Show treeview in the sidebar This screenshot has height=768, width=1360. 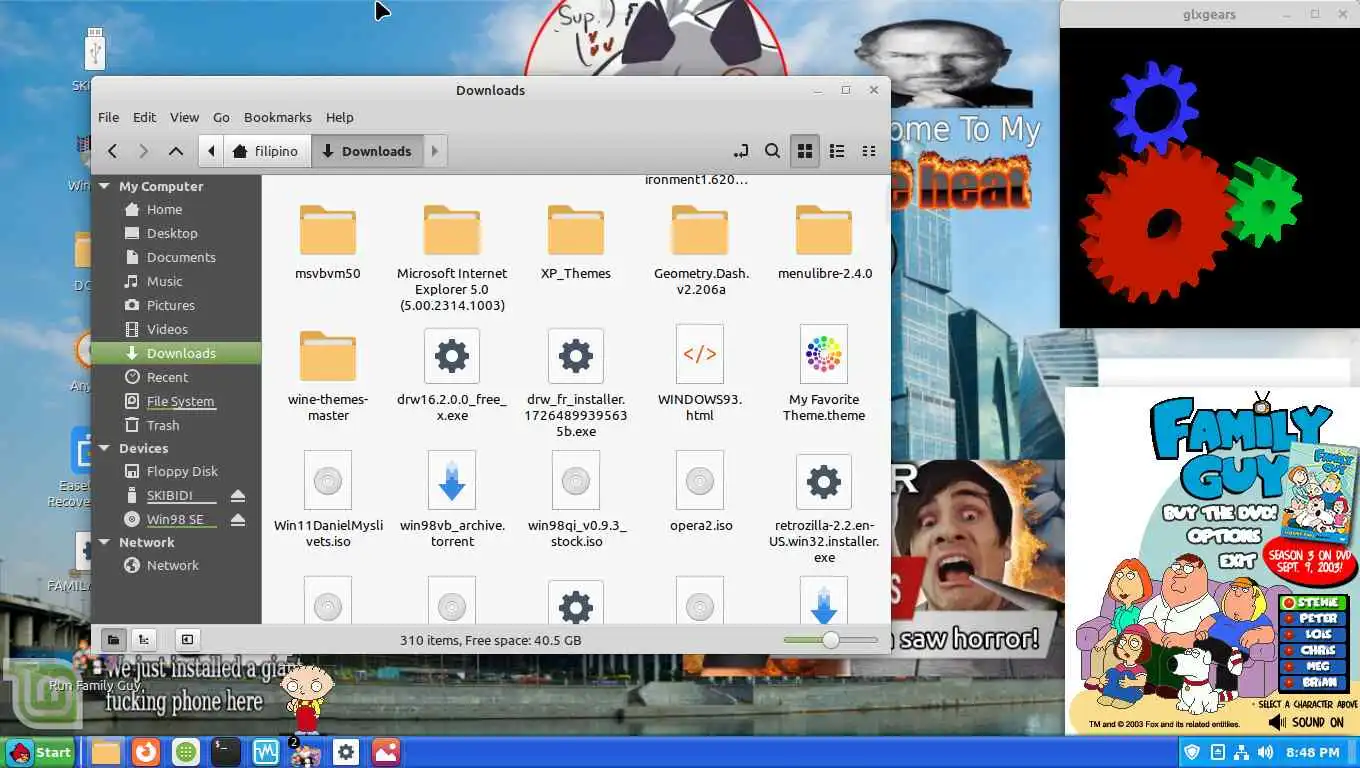tap(144, 640)
